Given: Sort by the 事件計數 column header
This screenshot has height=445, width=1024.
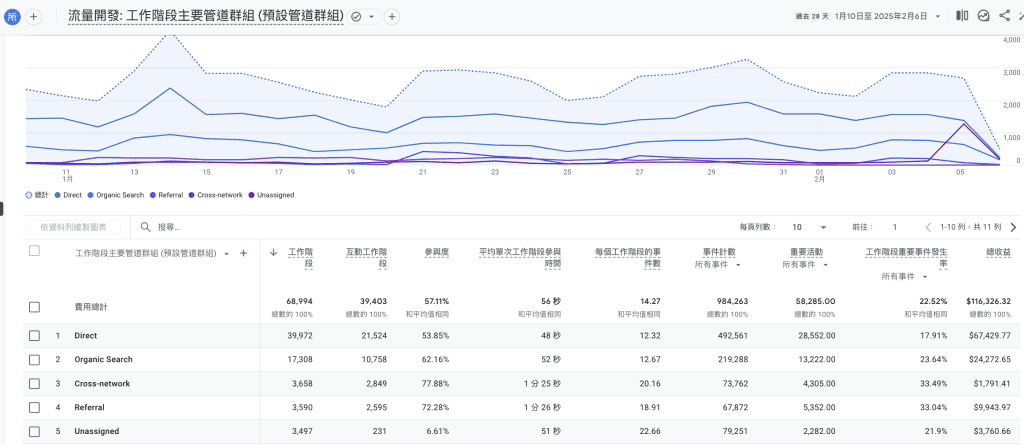Looking at the screenshot, I should (719, 253).
